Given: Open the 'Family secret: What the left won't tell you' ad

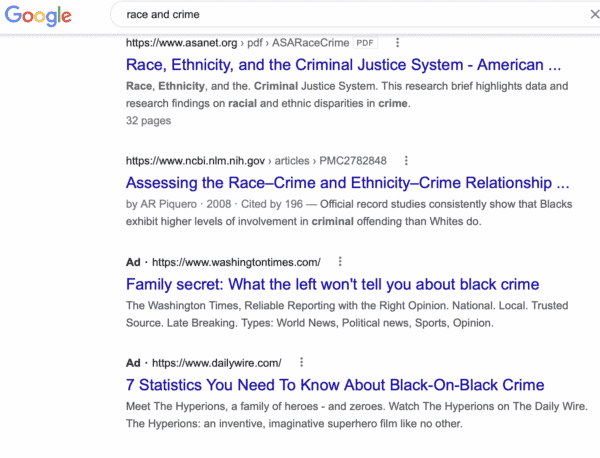Looking at the screenshot, I should tap(333, 284).
